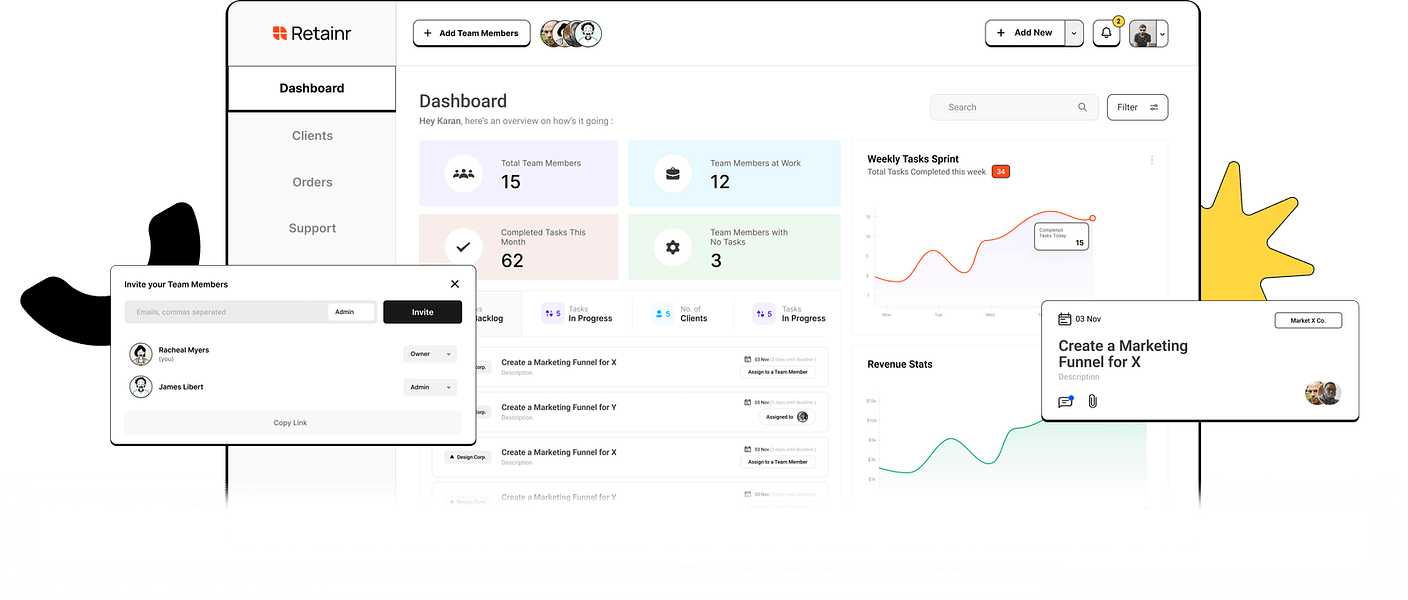Open the Filter options
Screen dimensions: 1408x600
1137,107
